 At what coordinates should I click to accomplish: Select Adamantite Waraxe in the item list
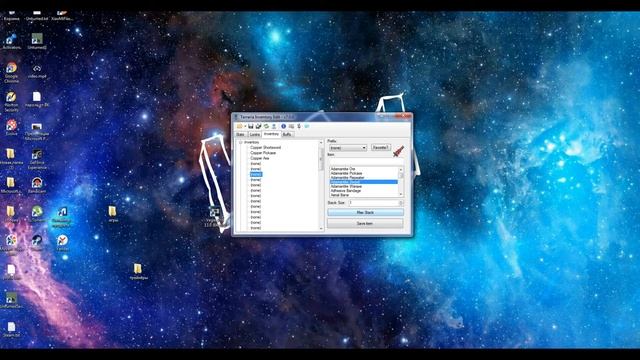(x=346, y=187)
